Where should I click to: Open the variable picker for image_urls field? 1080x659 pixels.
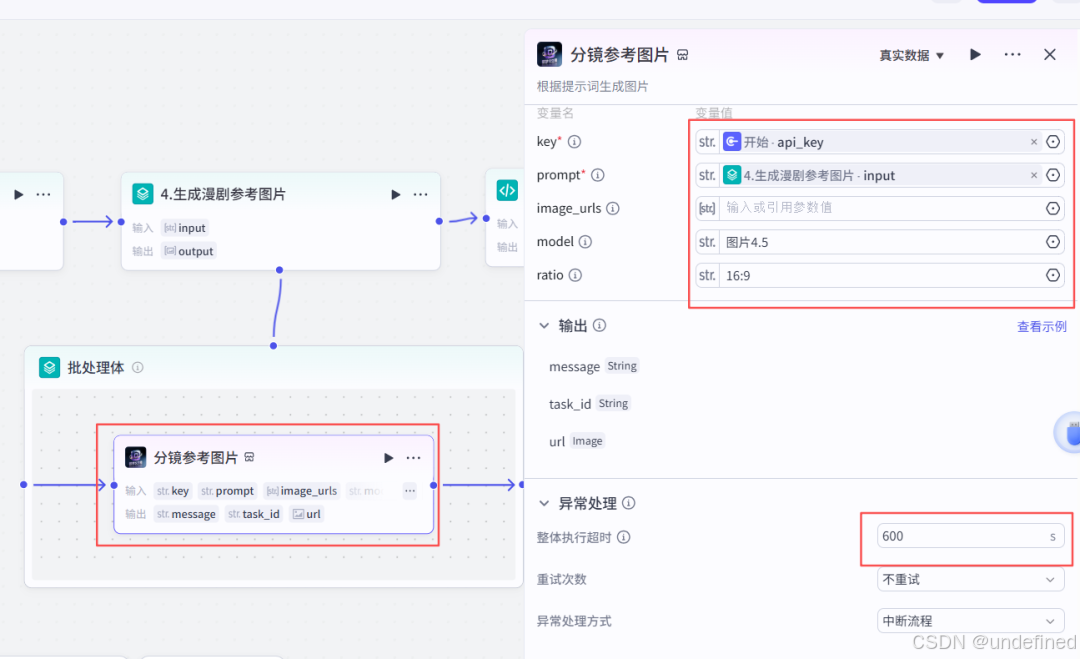click(1052, 208)
